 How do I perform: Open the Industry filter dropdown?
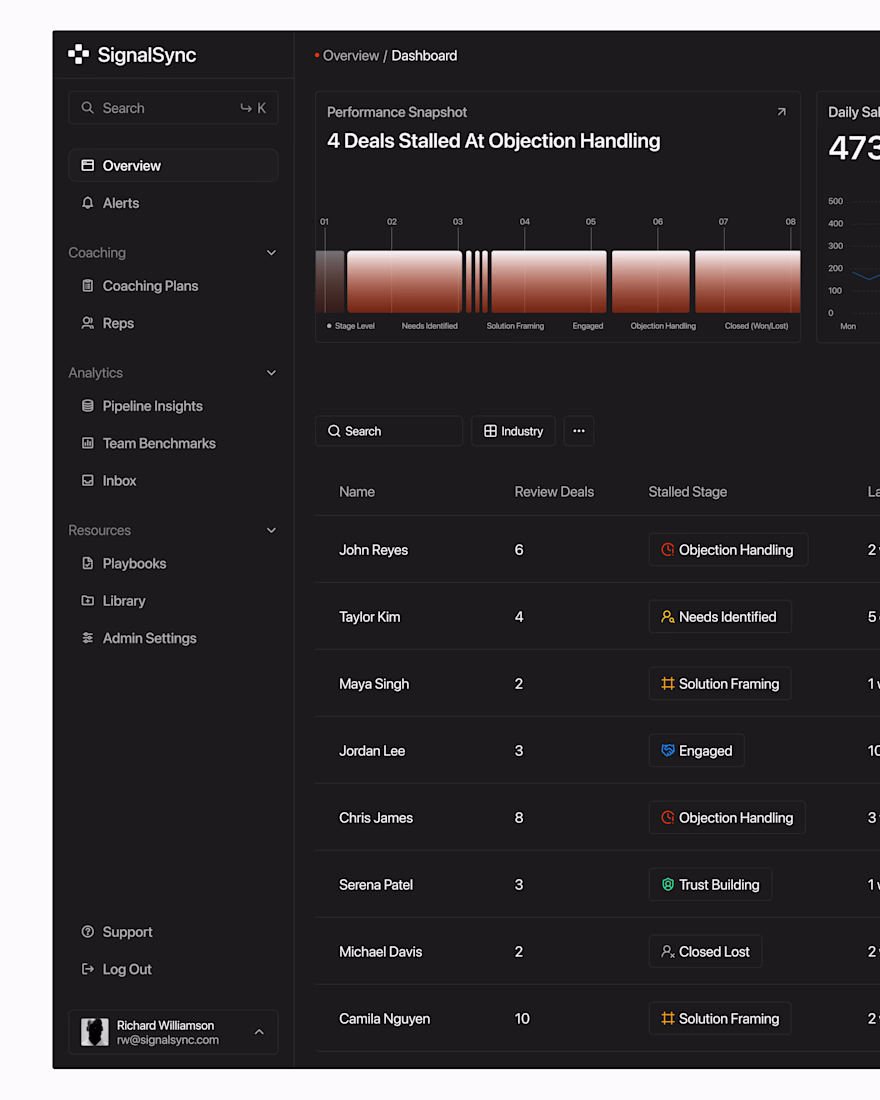pos(514,431)
